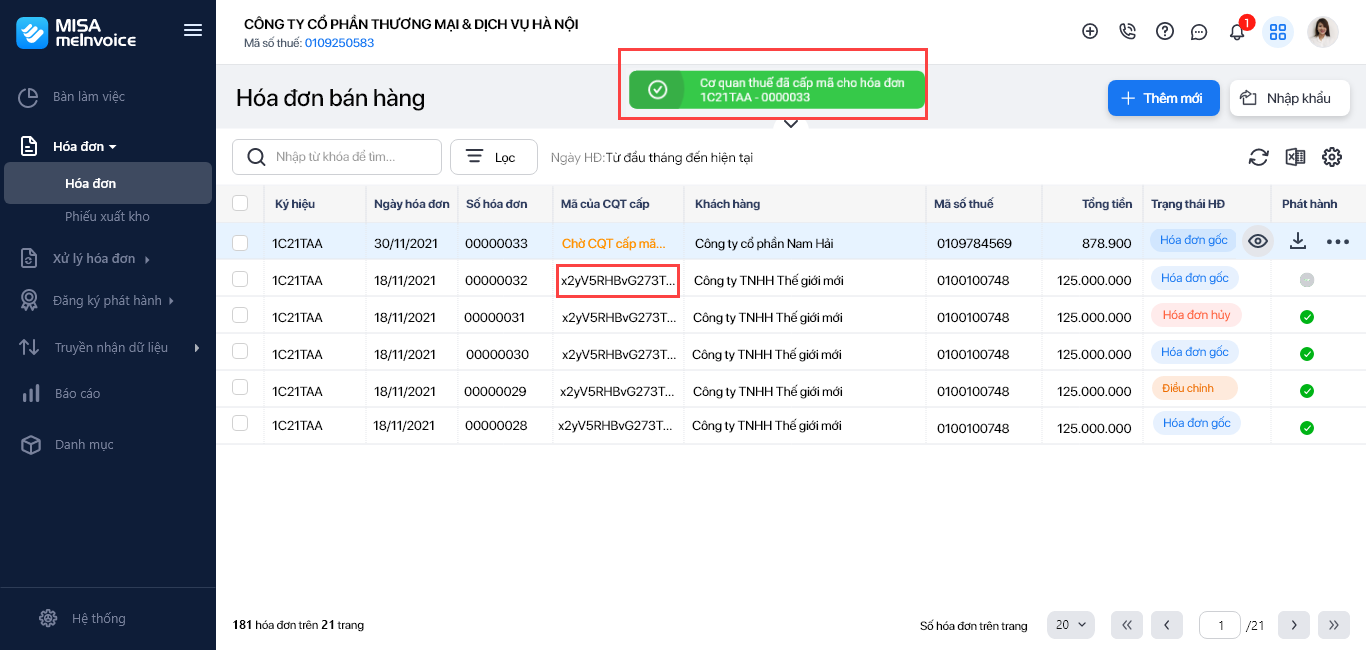Open the three-dot more options for first row
The height and width of the screenshot is (650, 1366).
1337,242
